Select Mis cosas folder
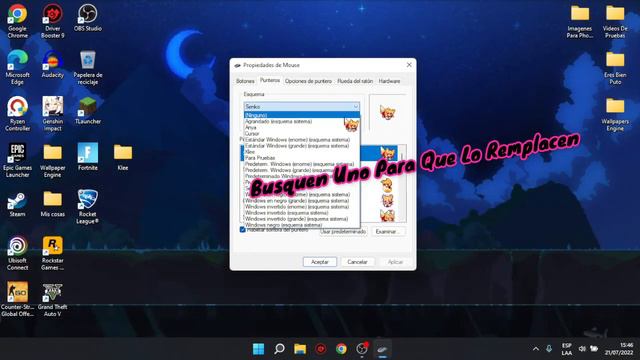Viewport: 640px width, 360px height. click(53, 204)
